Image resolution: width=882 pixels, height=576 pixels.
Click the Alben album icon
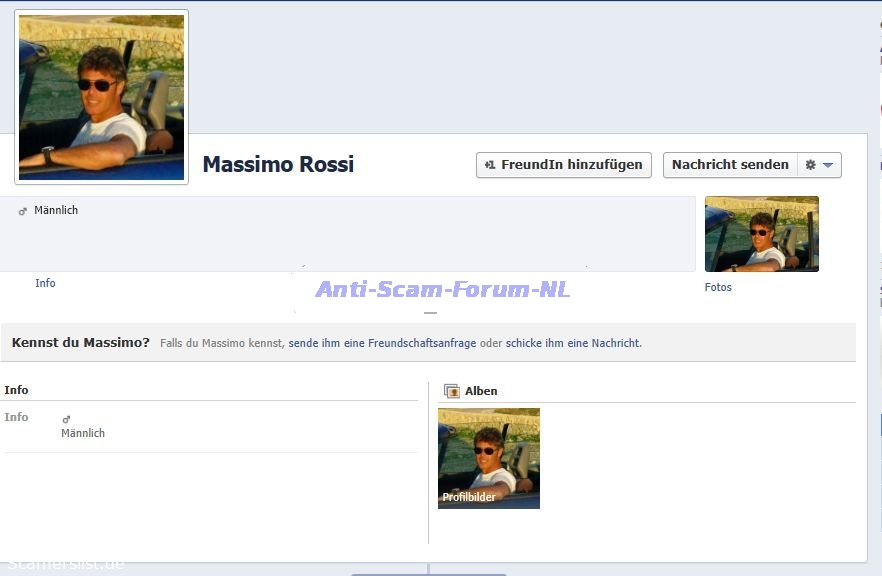pyautogui.click(x=452, y=391)
